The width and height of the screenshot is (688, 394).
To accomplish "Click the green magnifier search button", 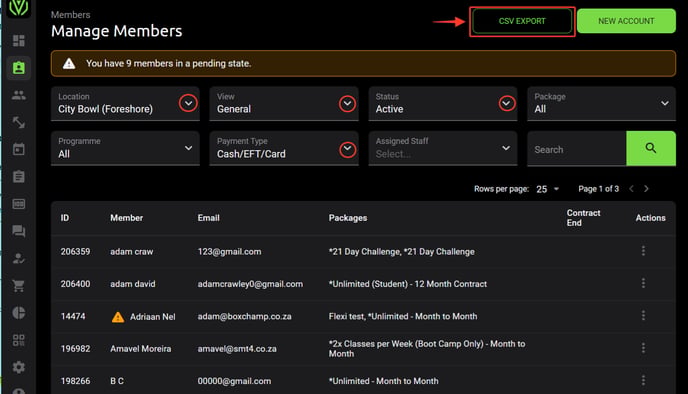I will 651,148.
